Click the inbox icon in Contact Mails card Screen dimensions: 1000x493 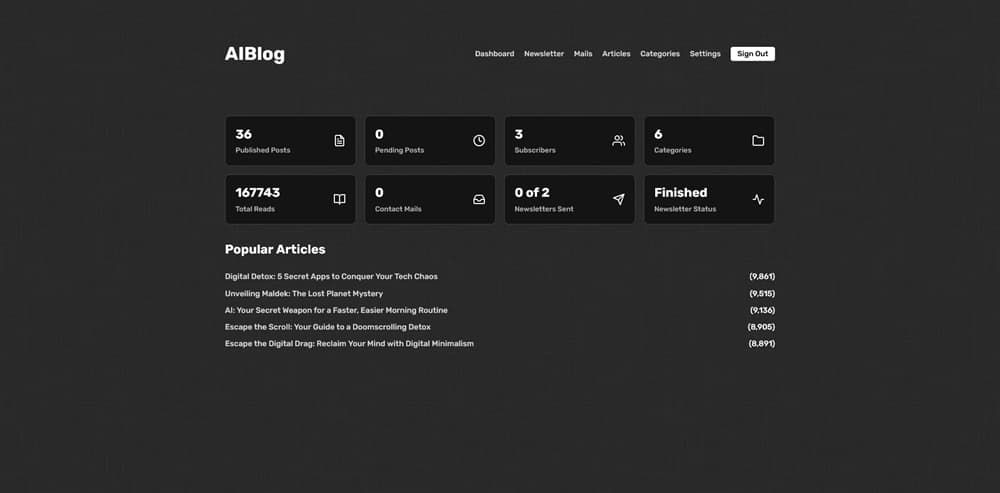(479, 200)
